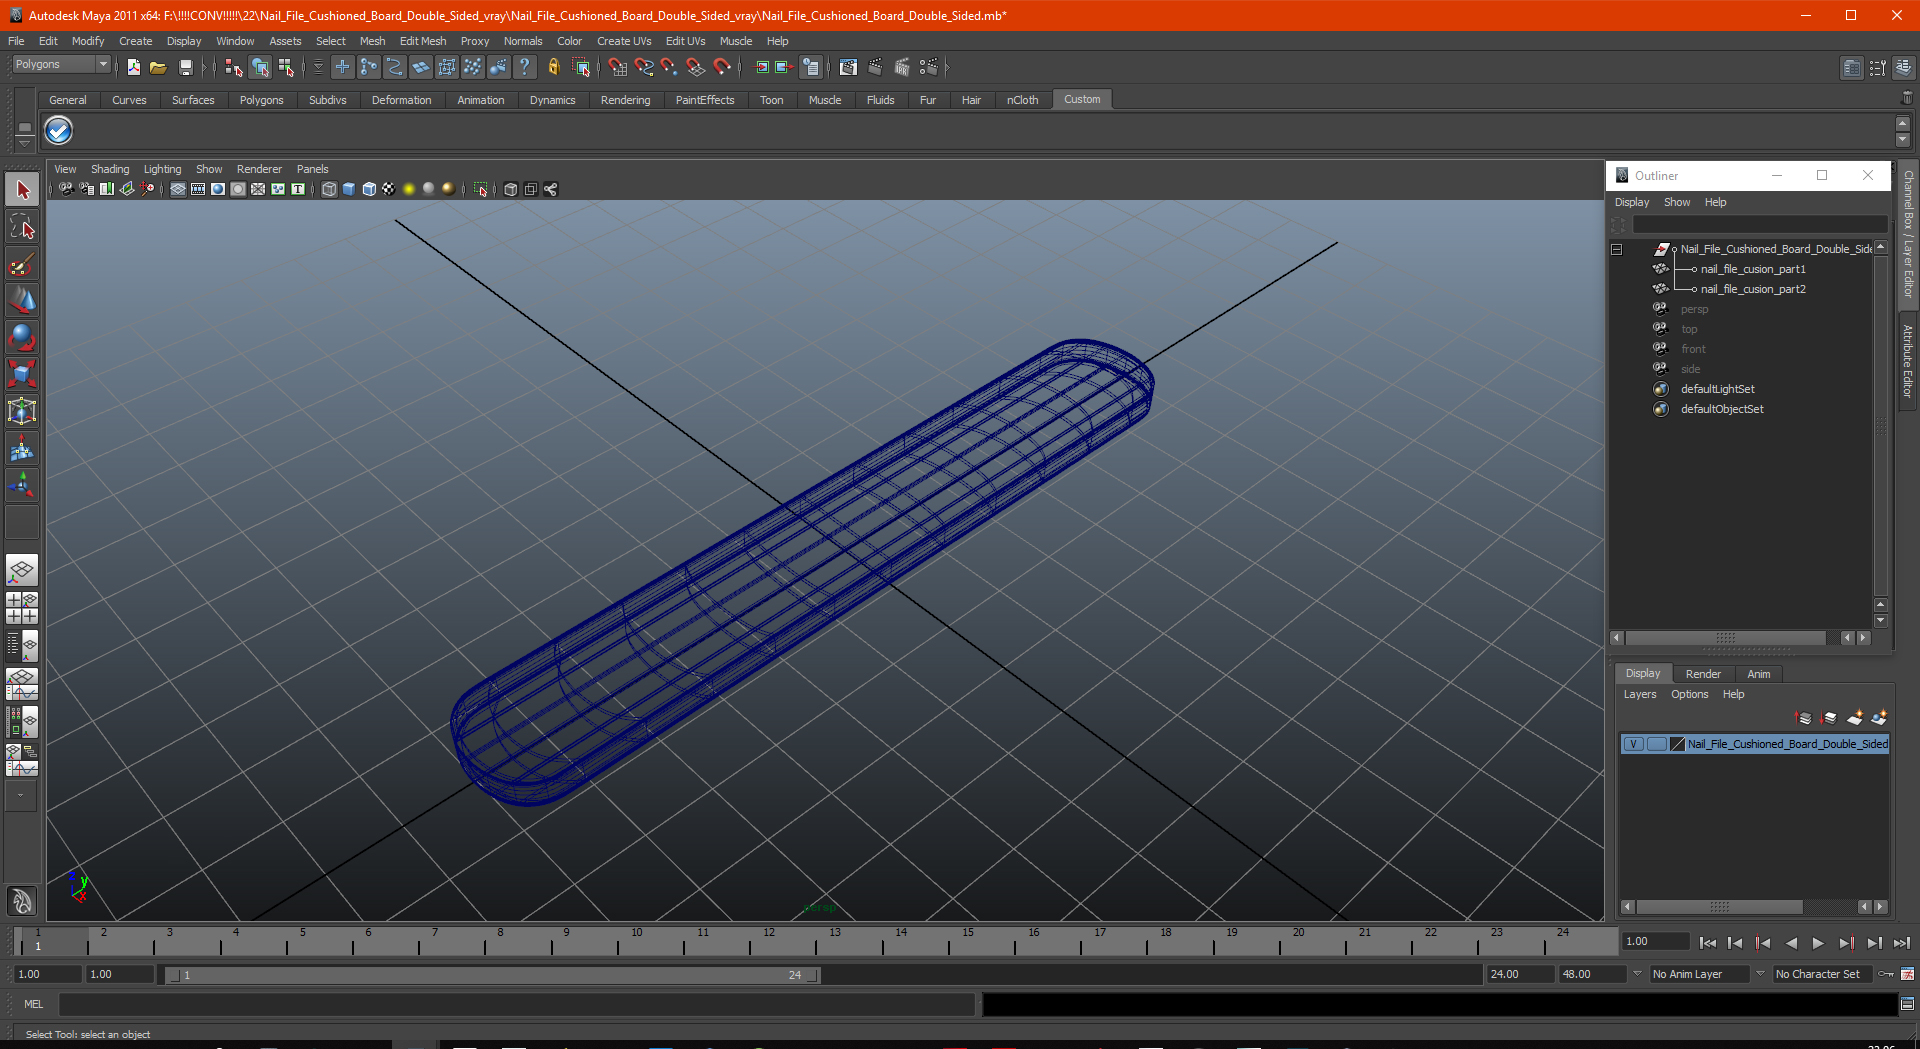
Task: Open the shelf options arrow menu
Action: [x=24, y=143]
